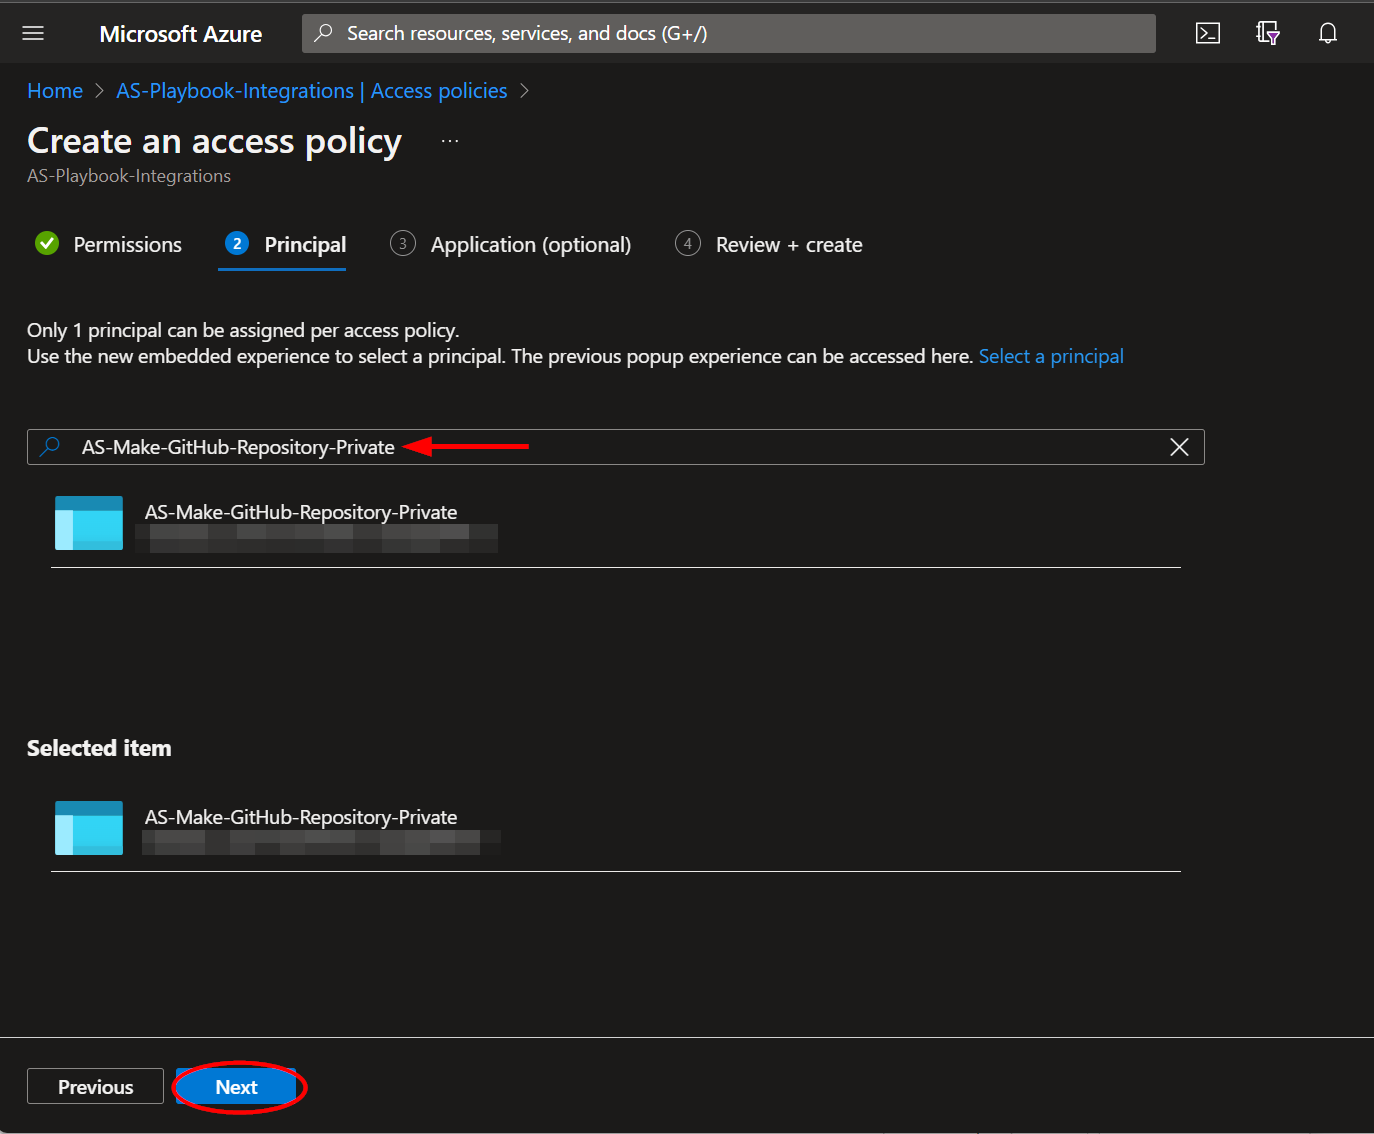Click the selected item AS-Make-GitHub-Repository-Private

click(x=616, y=828)
